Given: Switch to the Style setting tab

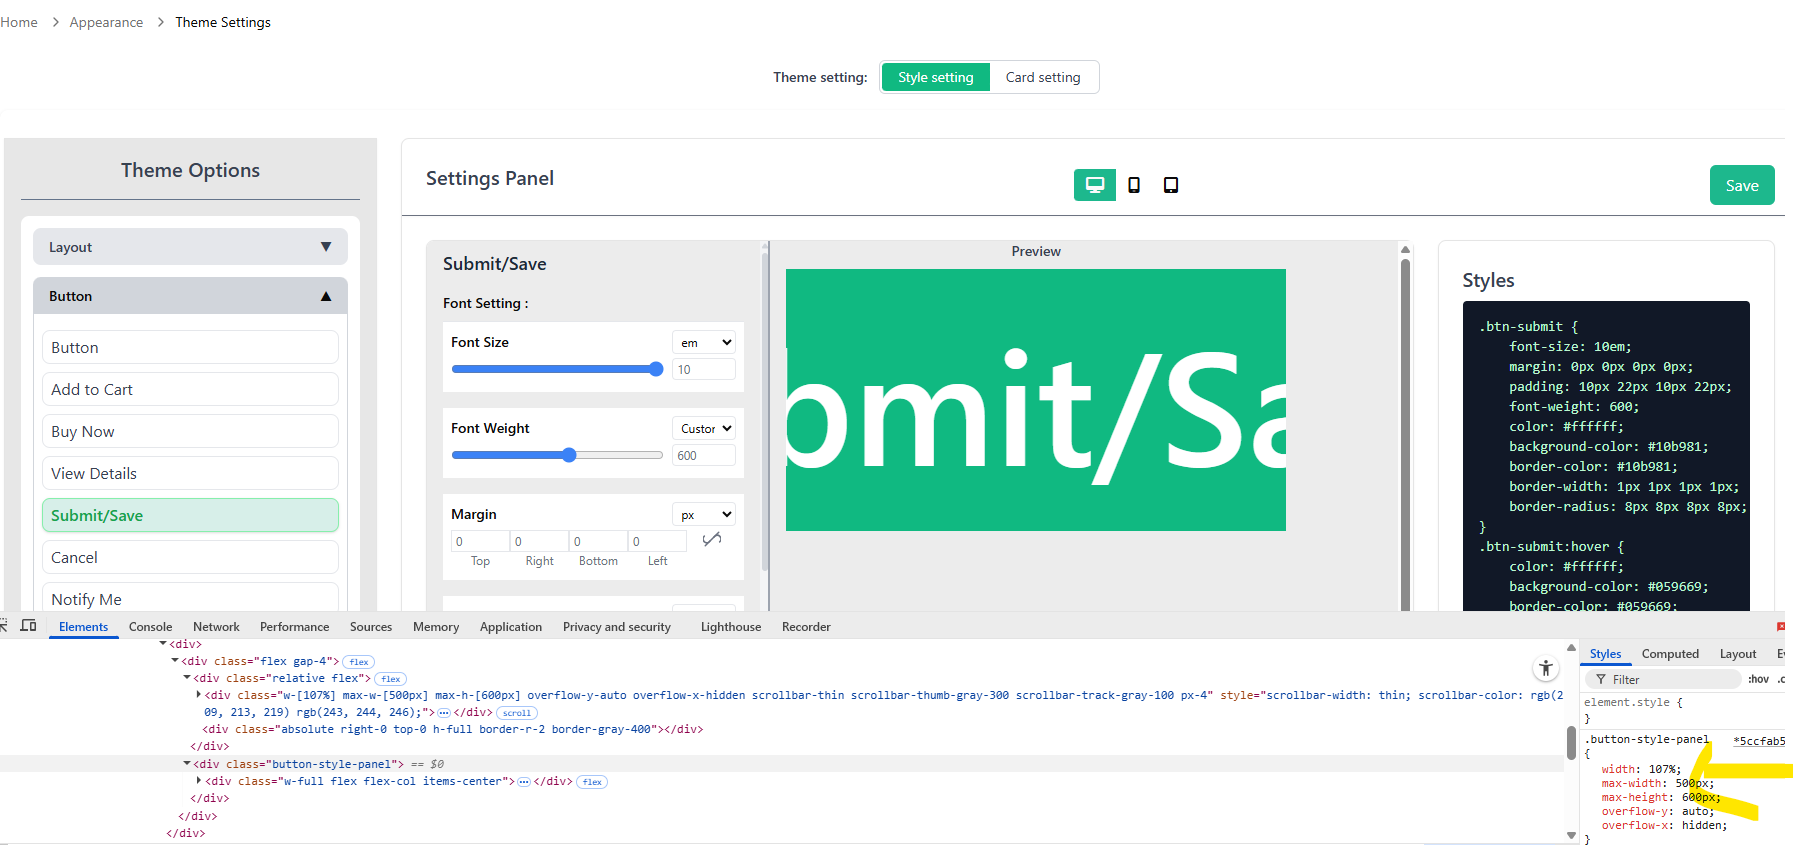Looking at the screenshot, I should 935,77.
